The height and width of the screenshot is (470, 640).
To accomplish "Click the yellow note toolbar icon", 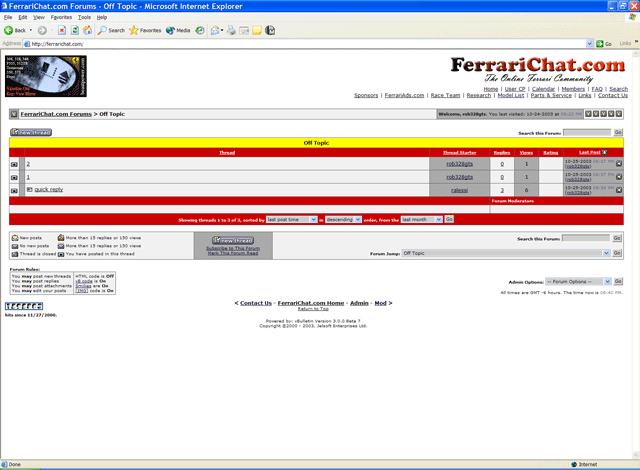I will (257, 31).
